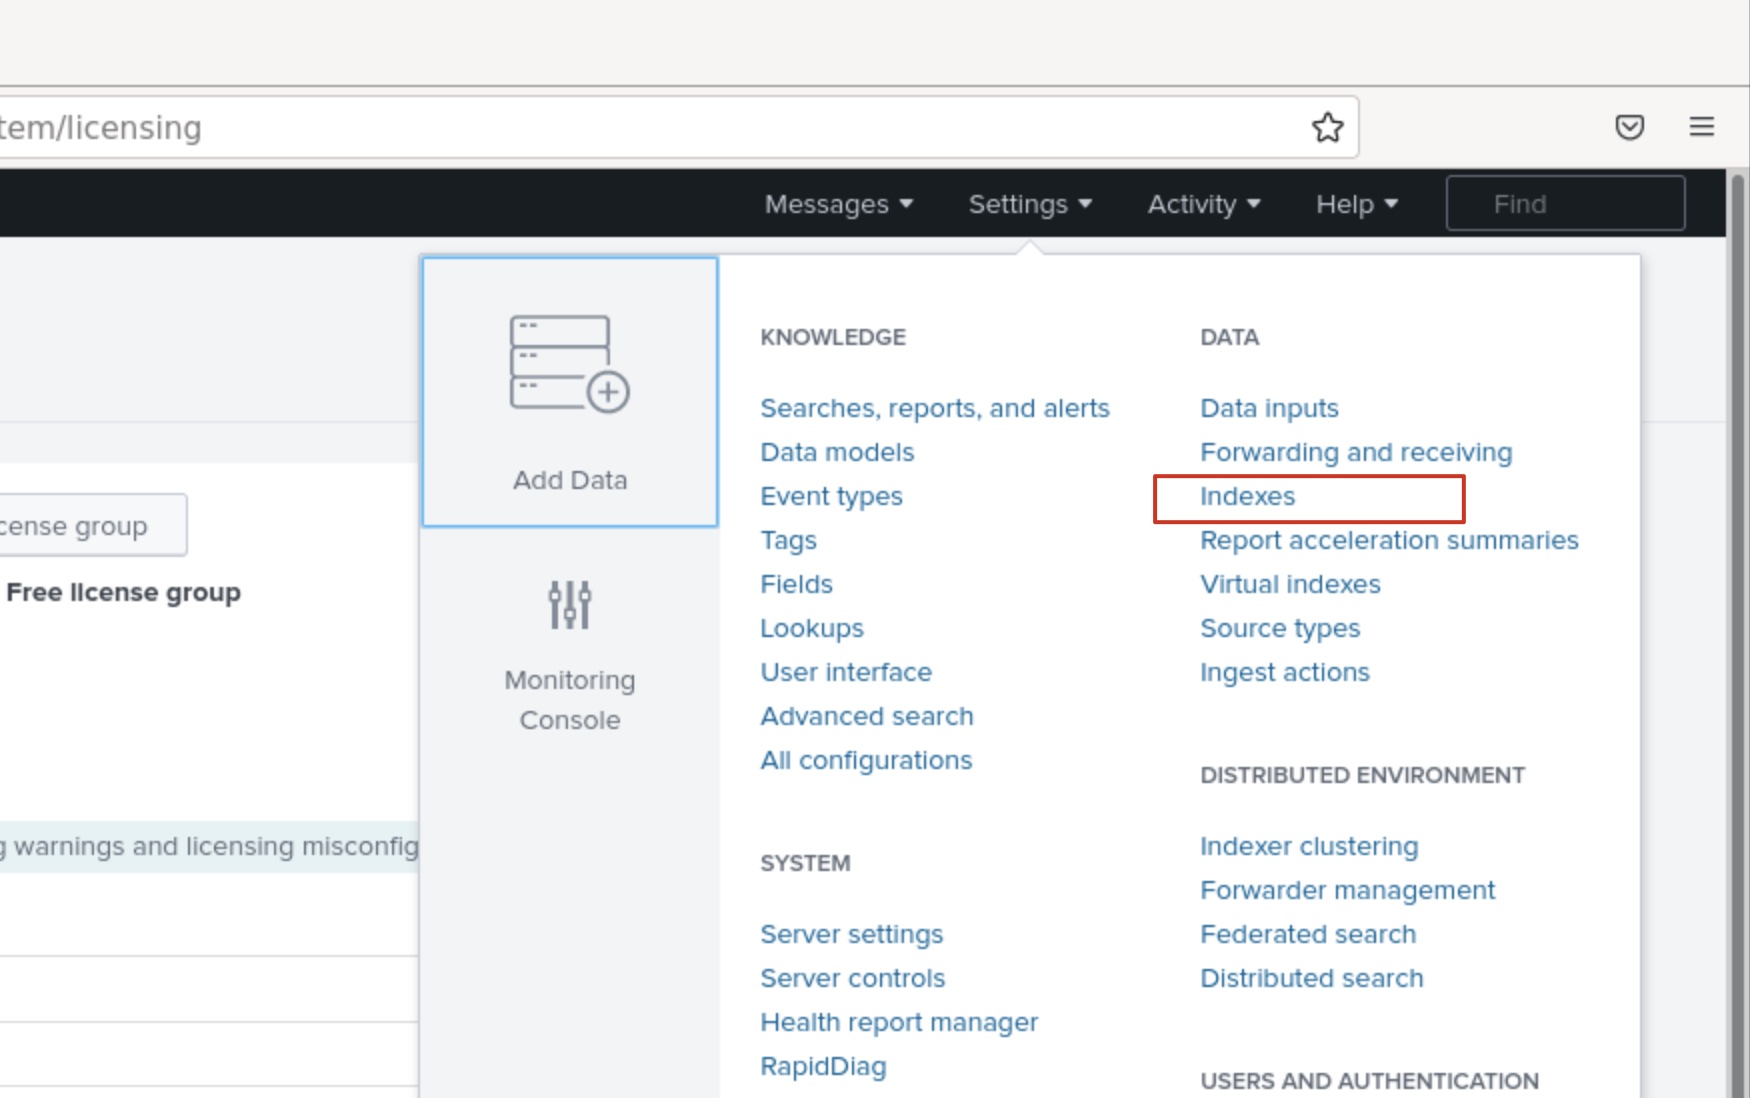Open Data models settings

click(x=837, y=452)
